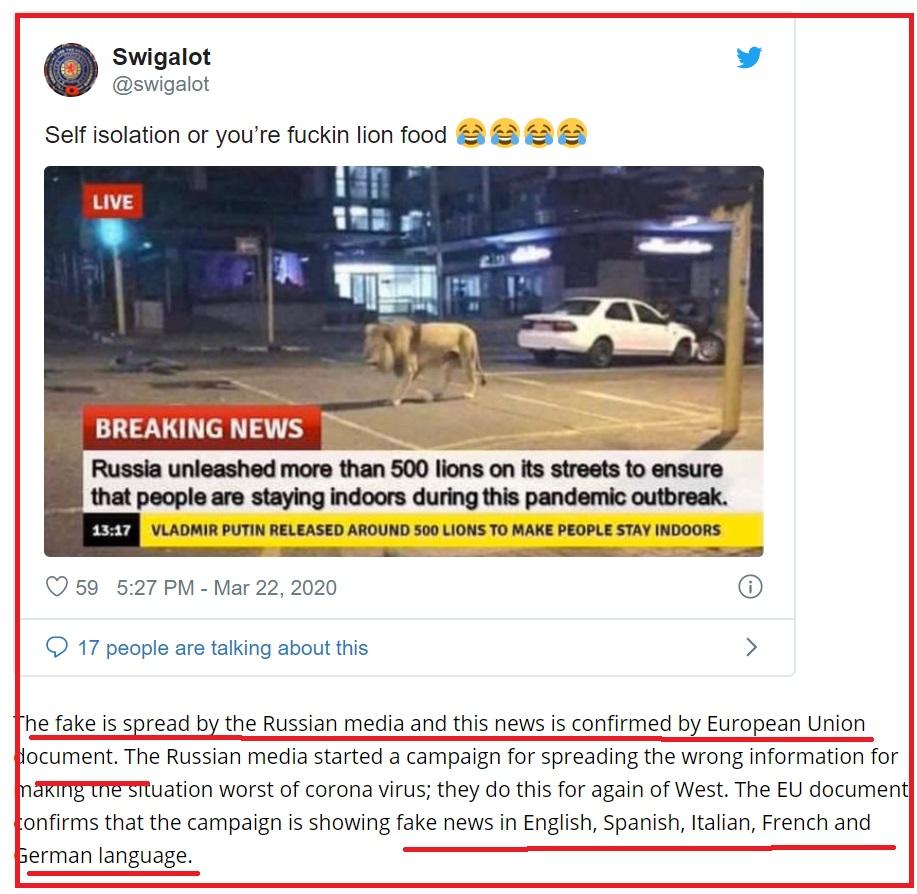Visit the @swigalot handle link
The image size is (917, 894).
coord(160,84)
